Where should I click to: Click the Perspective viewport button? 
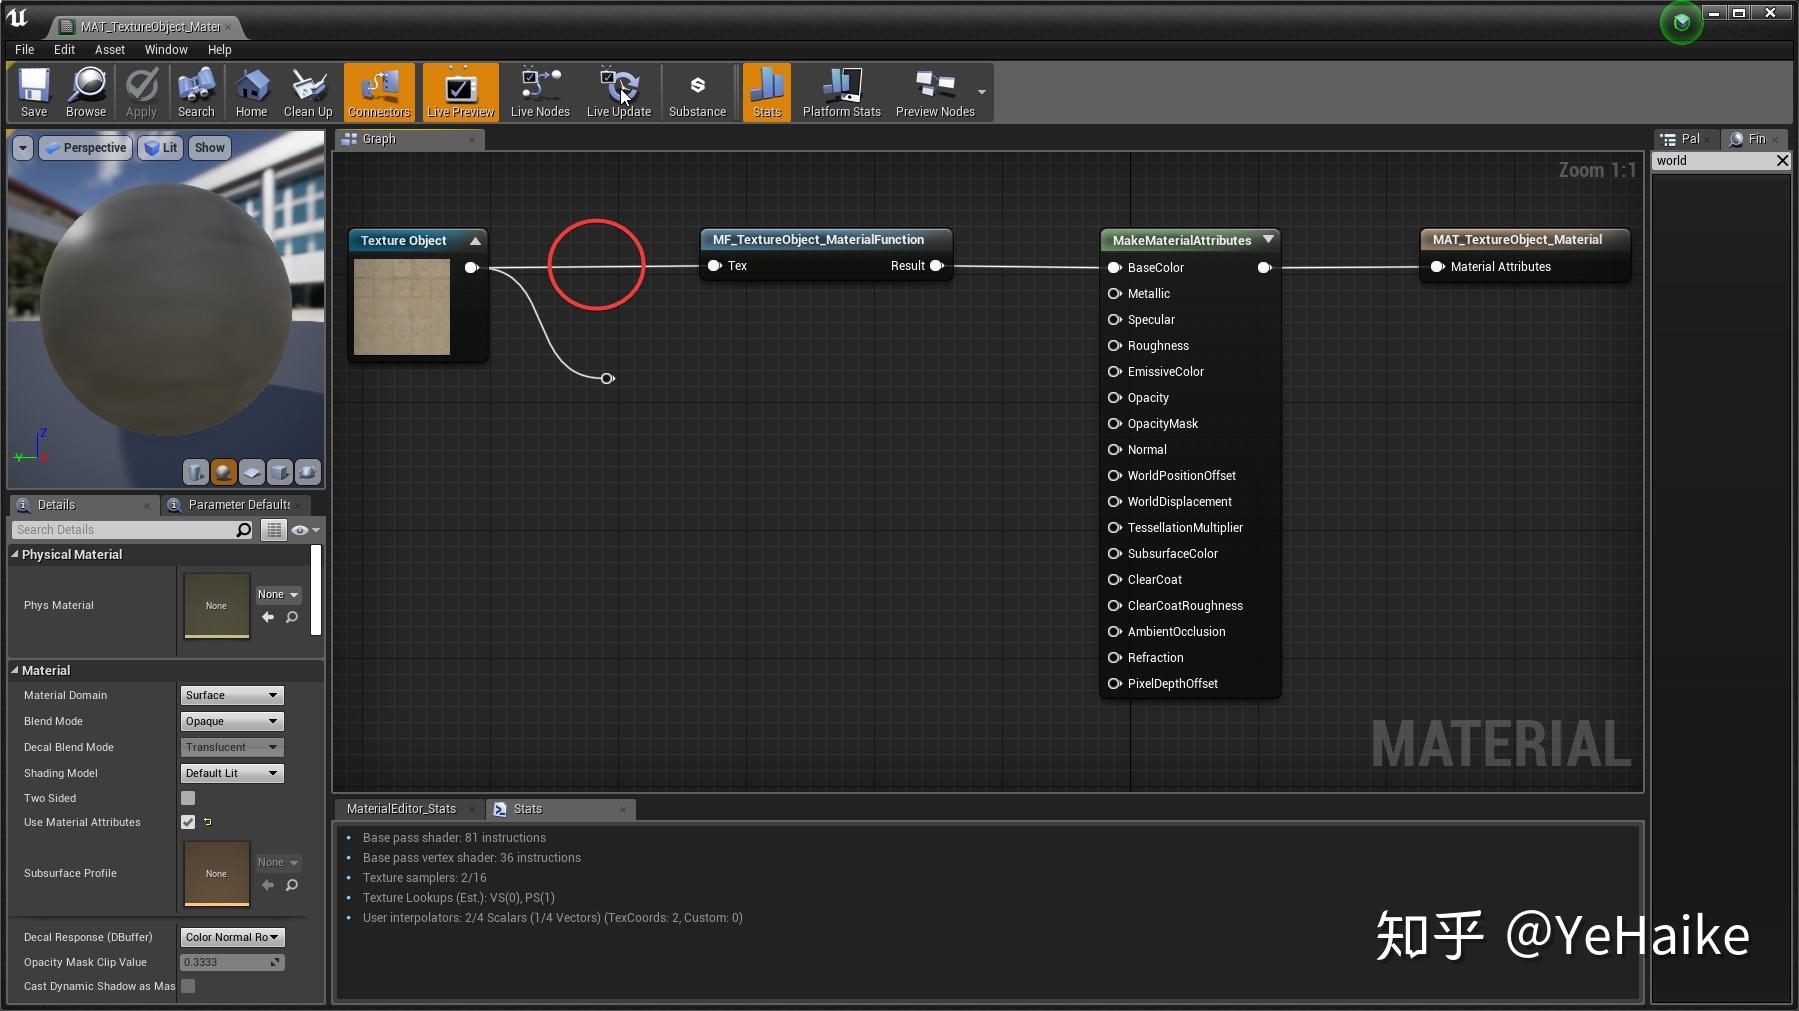pyautogui.click(x=85, y=147)
